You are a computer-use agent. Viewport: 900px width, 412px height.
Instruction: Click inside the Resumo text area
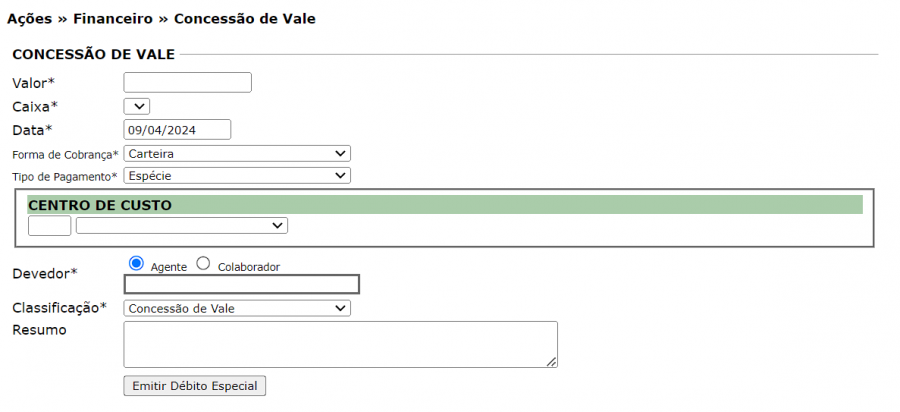pyautogui.click(x=340, y=344)
